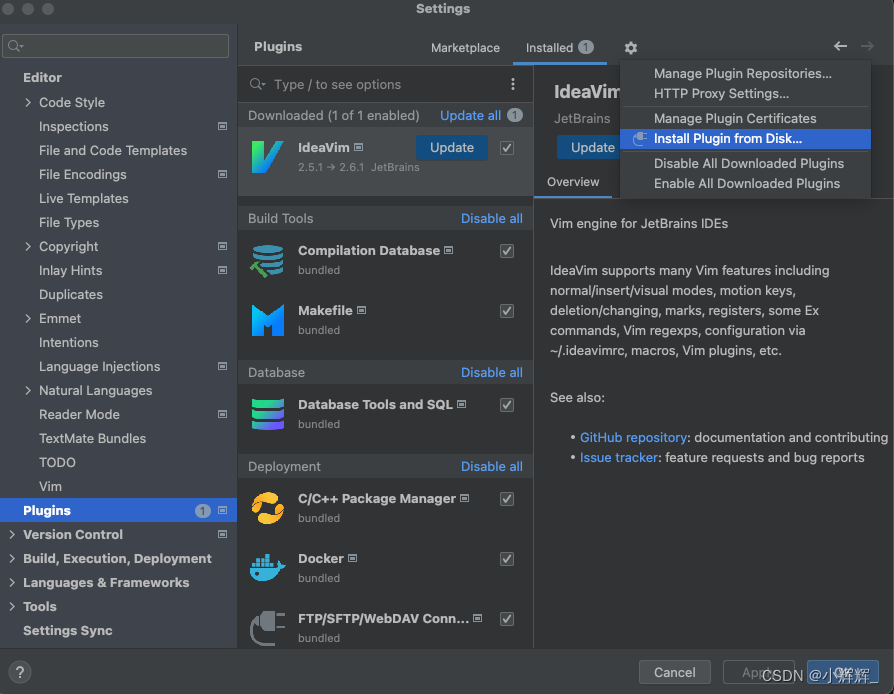Click the FTP/SFTP/WebDAV Connectivity icon
894x694 pixels.
pos(267,628)
